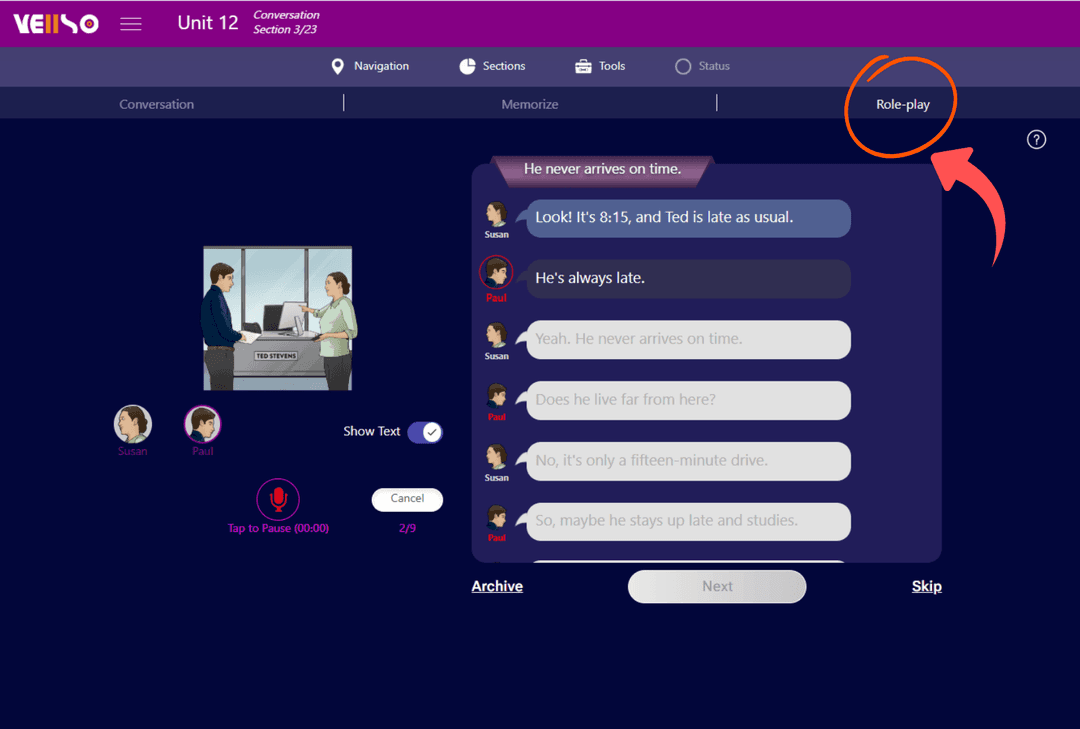Viewport: 1080px width, 729px height.
Task: Tap the red microphone icon
Action: tap(278, 498)
